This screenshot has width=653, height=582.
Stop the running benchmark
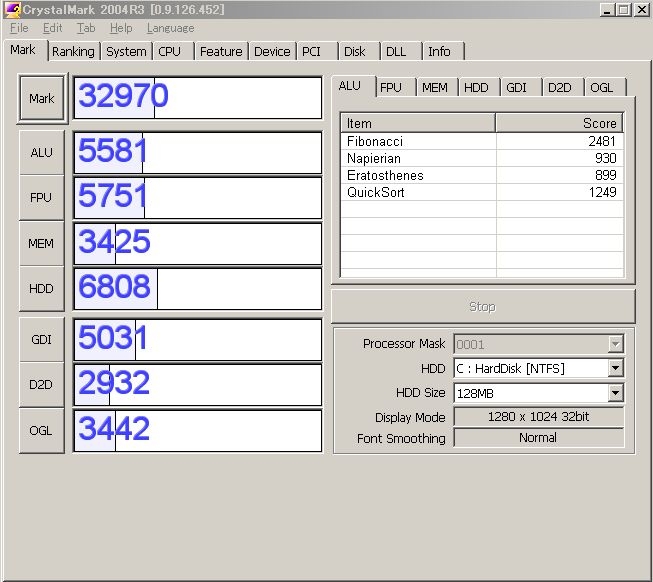click(x=482, y=307)
